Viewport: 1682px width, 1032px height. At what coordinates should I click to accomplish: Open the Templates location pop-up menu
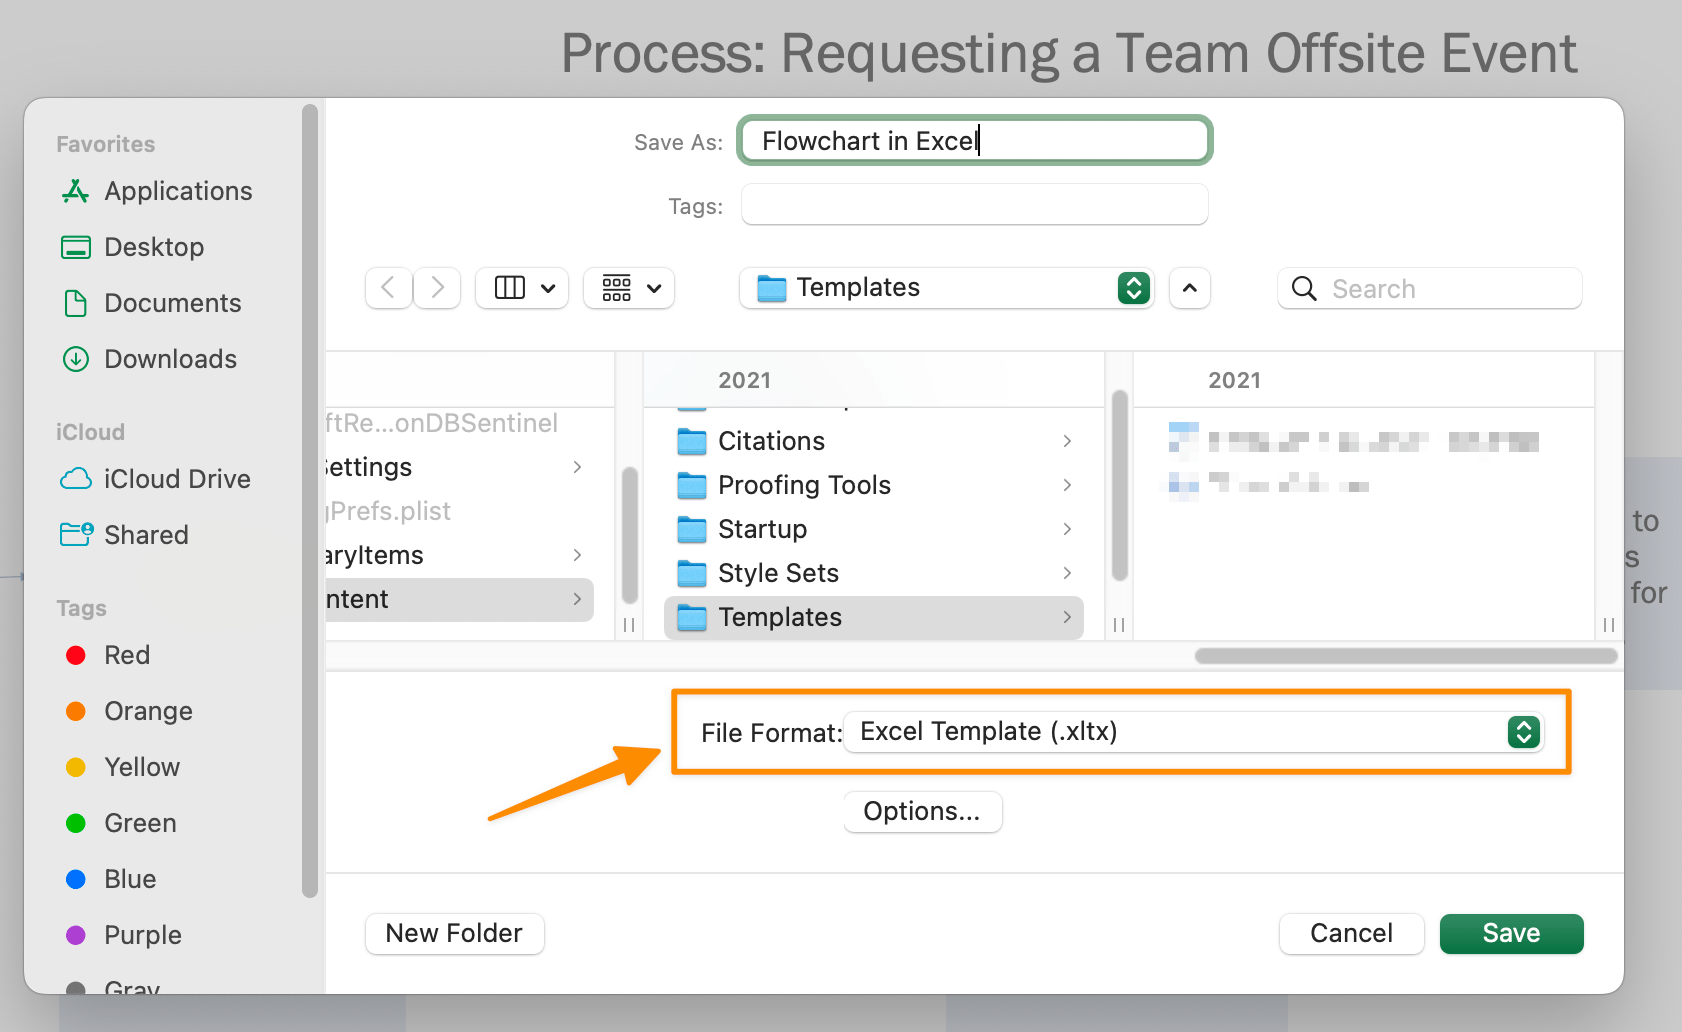pyautogui.click(x=946, y=288)
